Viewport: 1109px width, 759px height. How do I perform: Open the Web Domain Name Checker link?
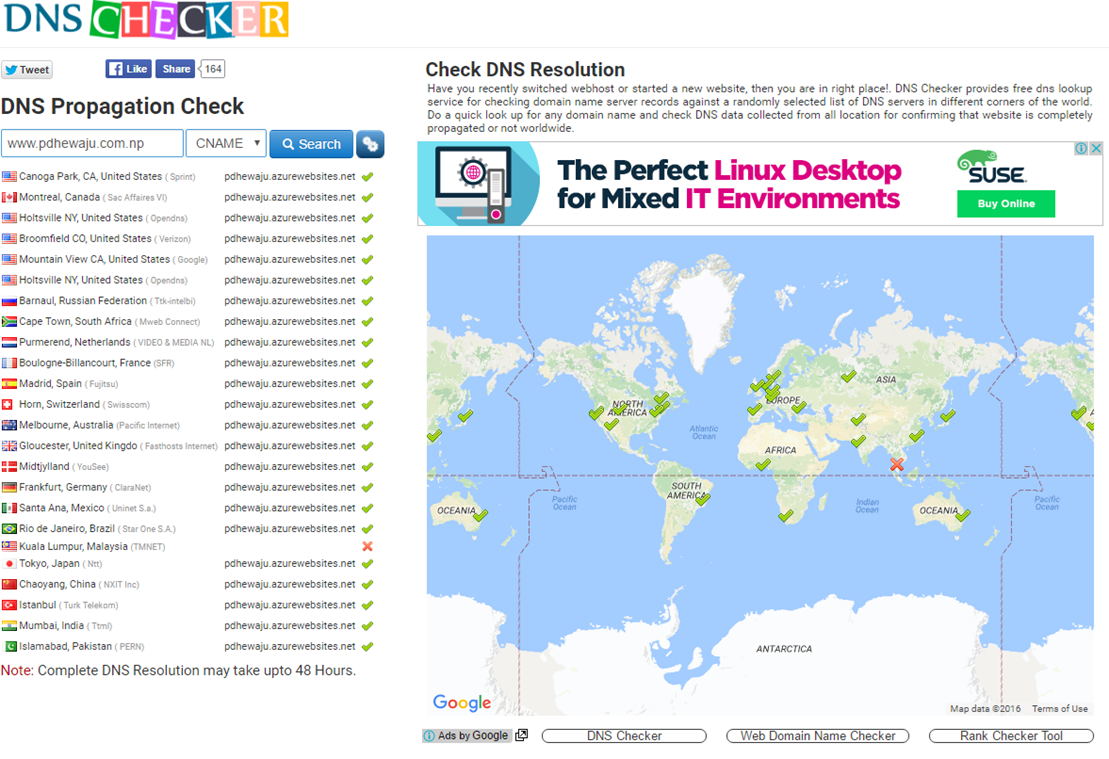click(x=818, y=736)
